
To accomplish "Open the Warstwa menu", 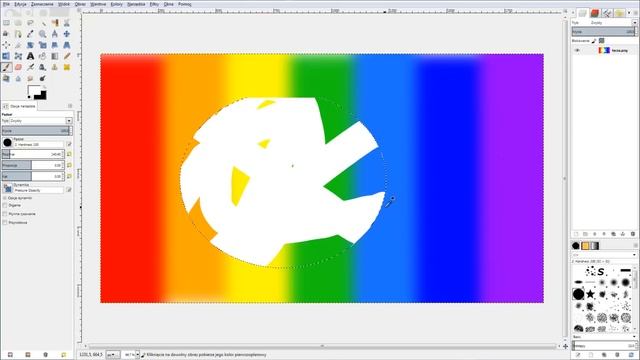I will 98,4.
